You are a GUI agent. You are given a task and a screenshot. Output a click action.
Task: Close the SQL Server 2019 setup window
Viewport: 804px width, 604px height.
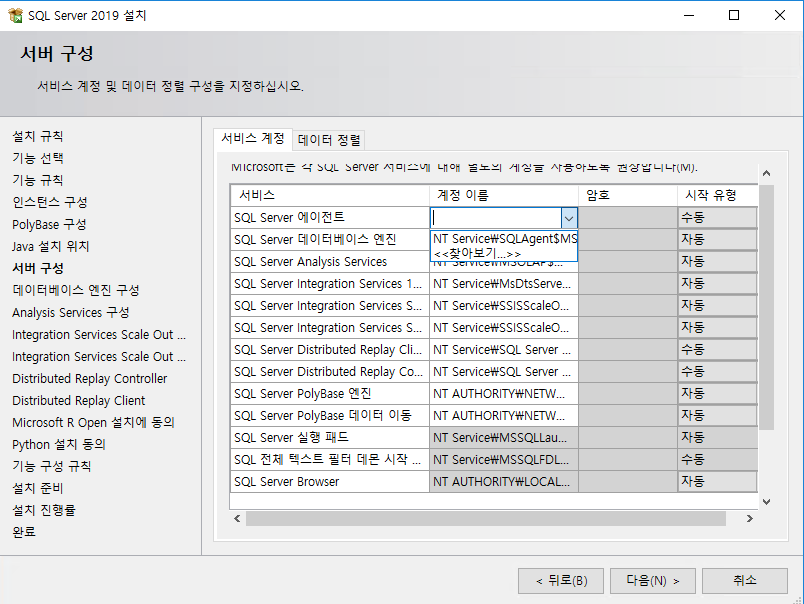[x=780, y=15]
